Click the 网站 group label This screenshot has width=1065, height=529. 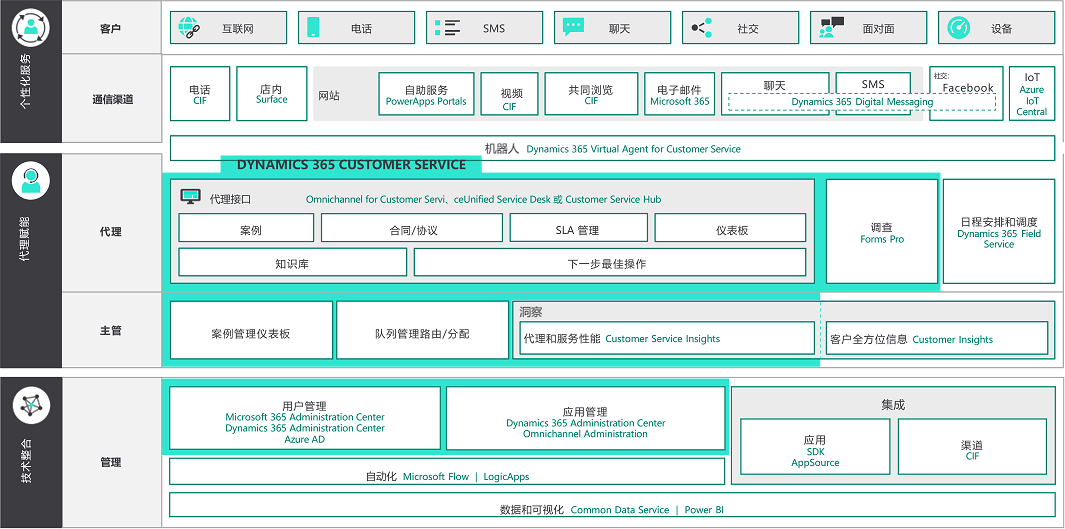pos(329,96)
